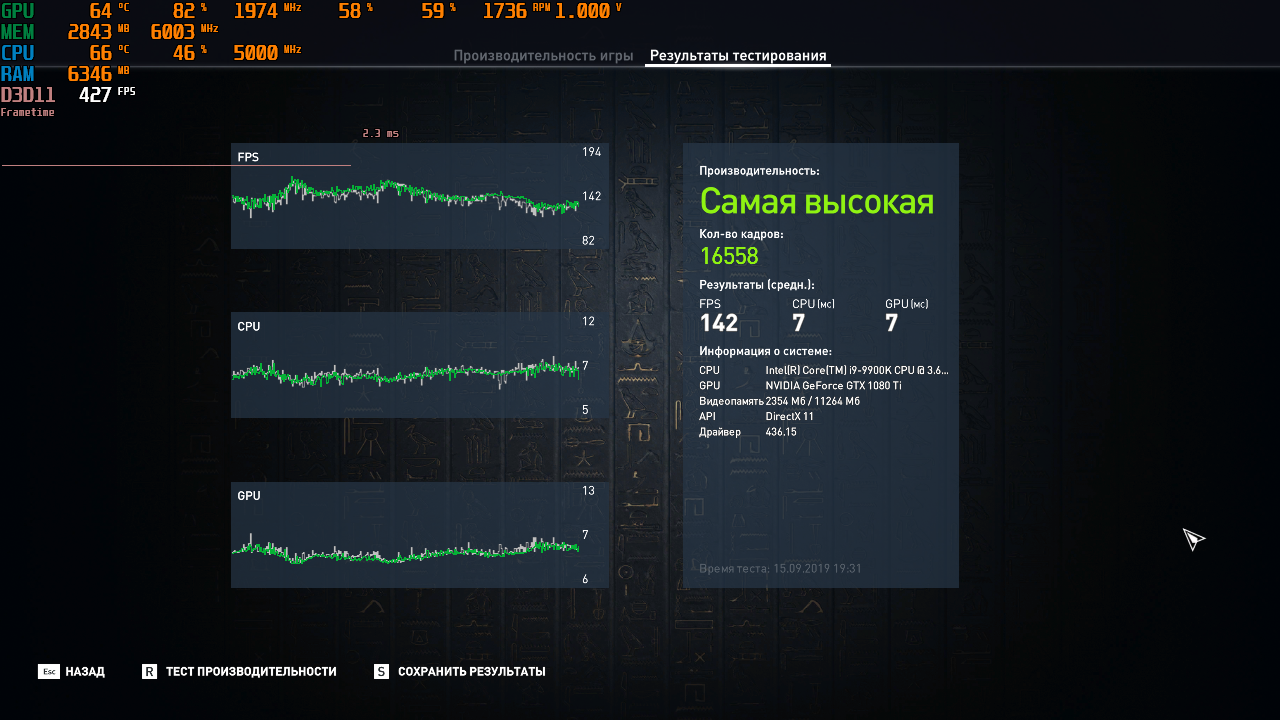Click the Информация о системе: heading
Viewport: 1280px width, 720px height.
(x=765, y=351)
